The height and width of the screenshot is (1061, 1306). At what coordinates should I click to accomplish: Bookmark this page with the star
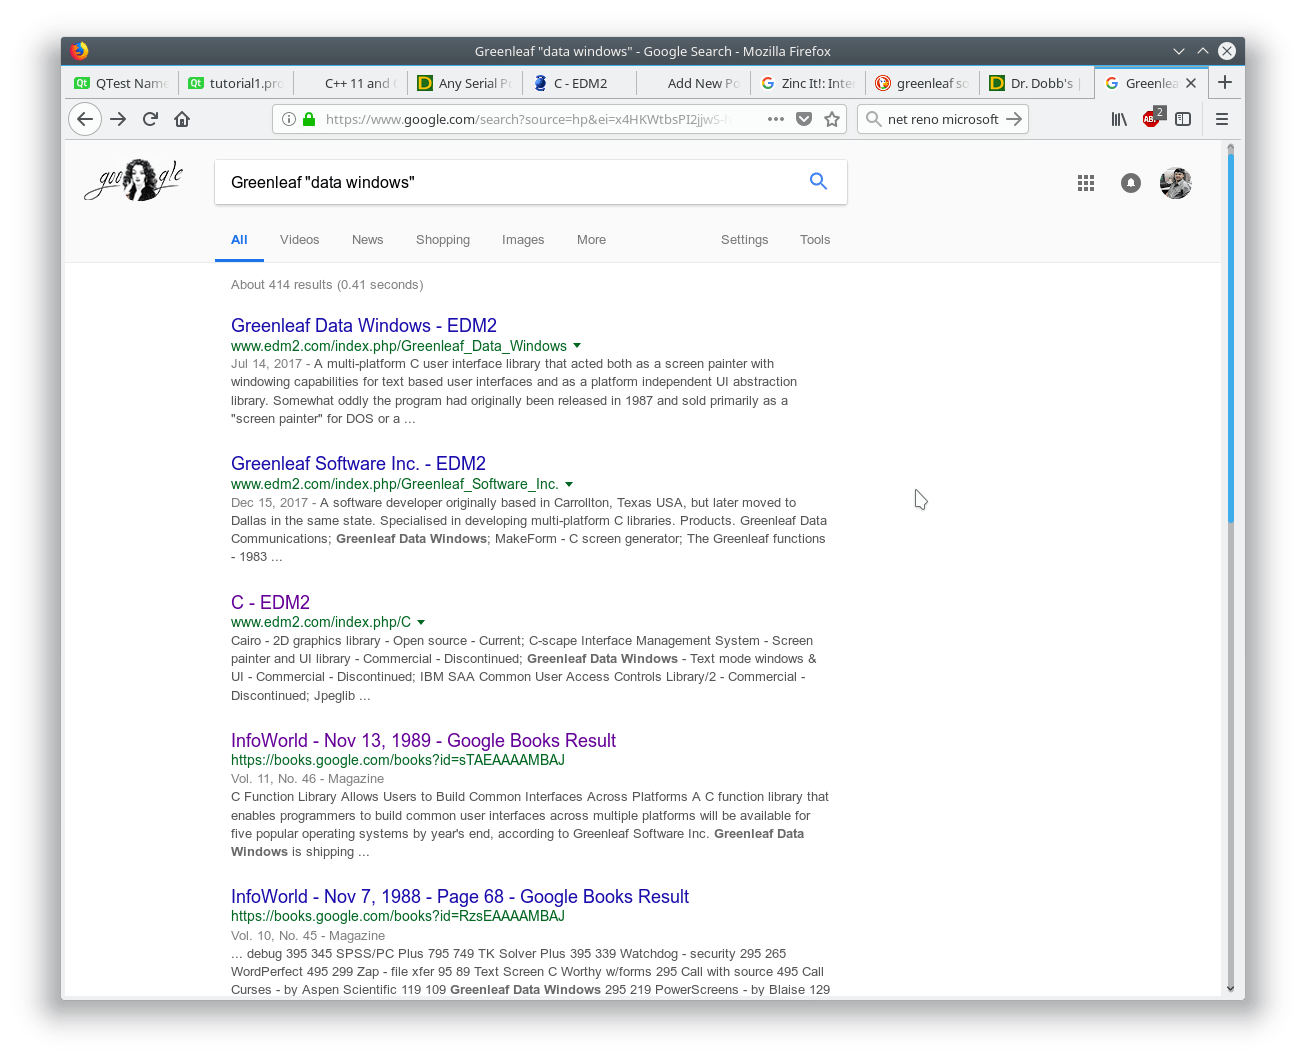832,119
